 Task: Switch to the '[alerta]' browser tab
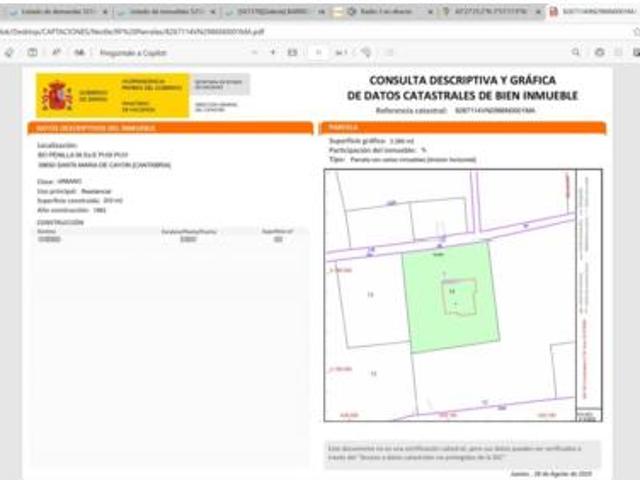[x=274, y=12]
